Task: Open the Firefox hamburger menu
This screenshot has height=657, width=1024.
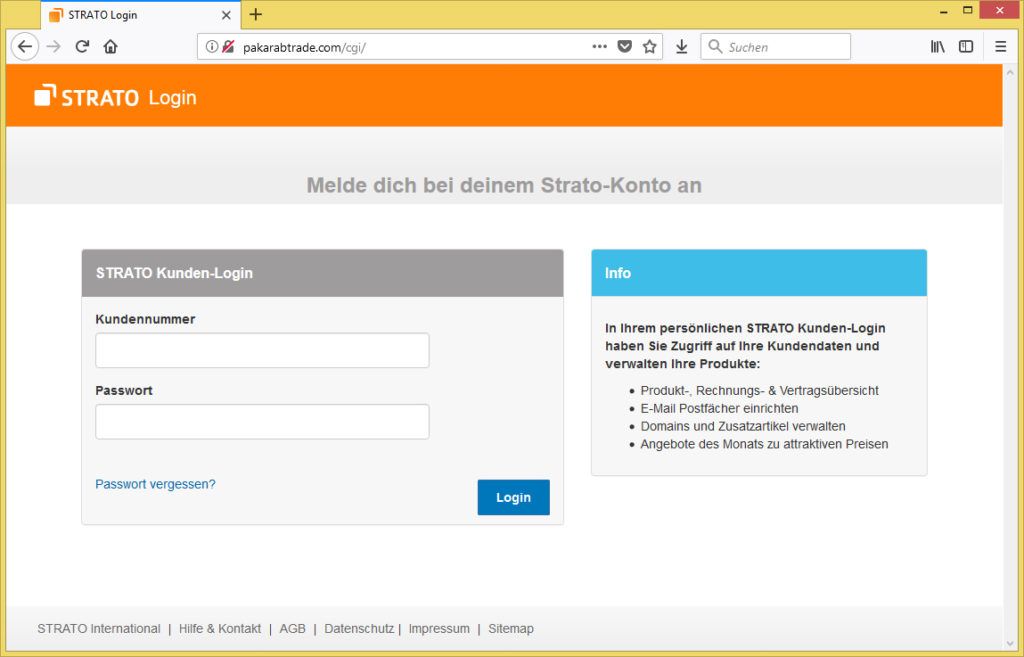Action: 1000,46
